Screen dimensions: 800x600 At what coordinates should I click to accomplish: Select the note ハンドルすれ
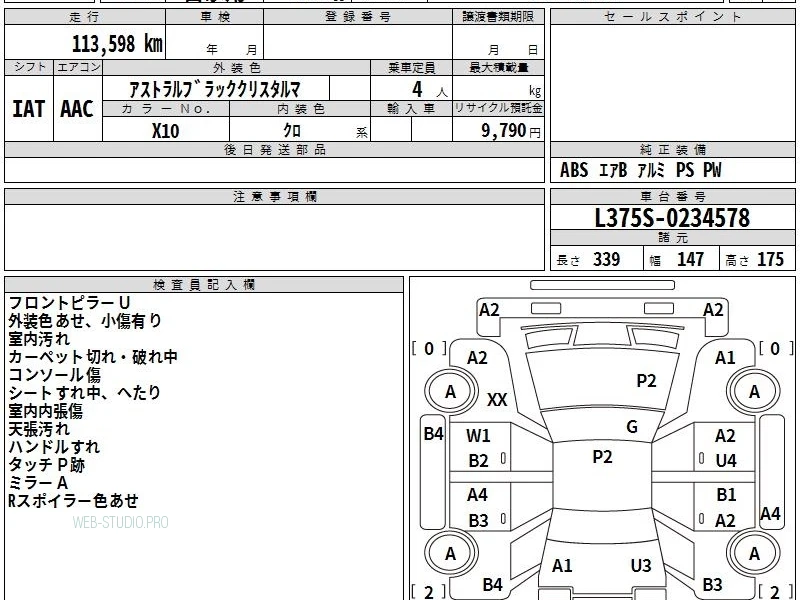pyautogui.click(x=54, y=446)
